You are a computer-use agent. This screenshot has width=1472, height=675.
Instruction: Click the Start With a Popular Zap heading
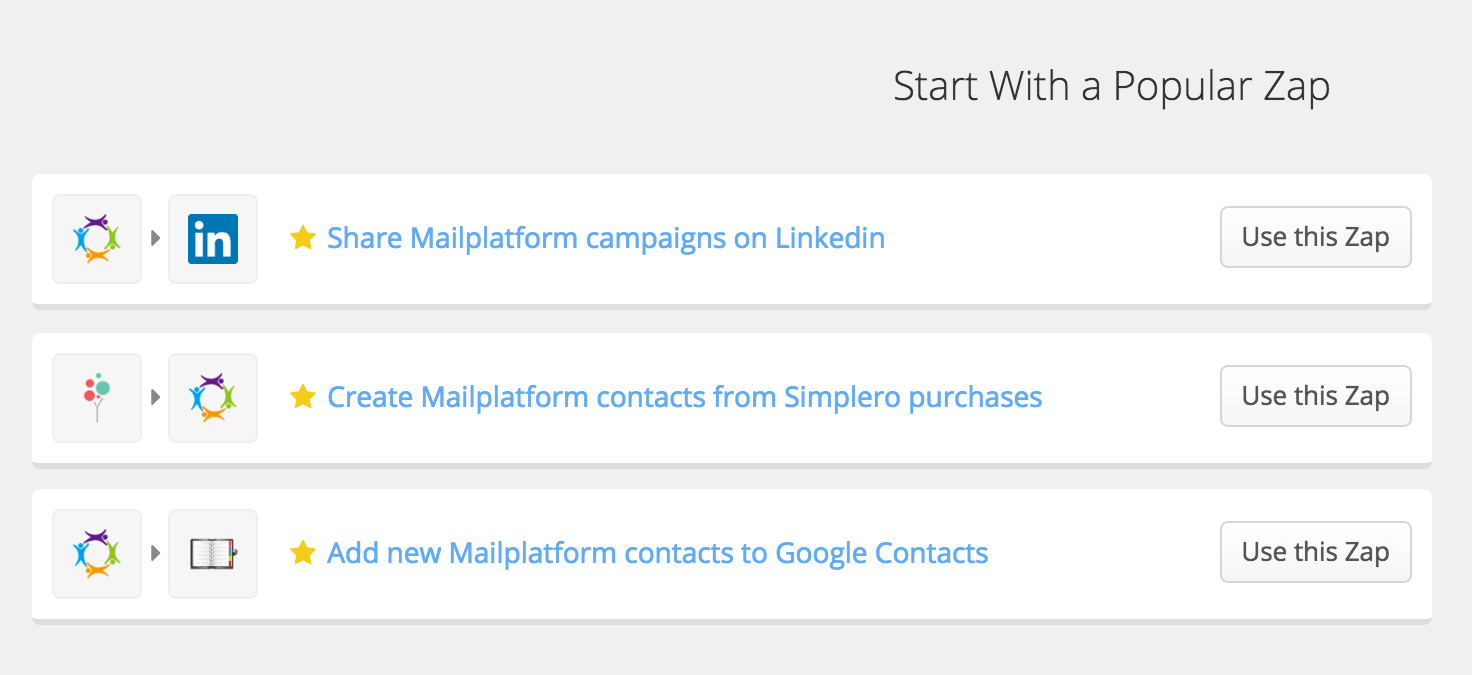tap(1112, 87)
